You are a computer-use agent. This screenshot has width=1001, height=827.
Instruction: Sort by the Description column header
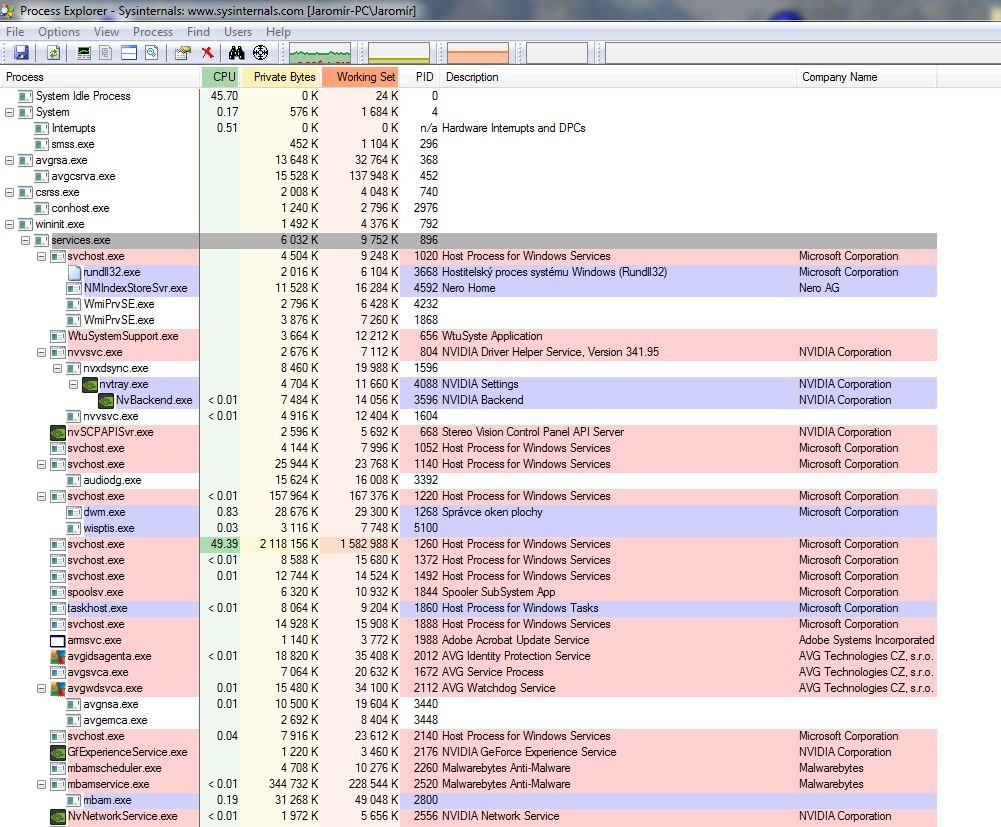[618, 77]
